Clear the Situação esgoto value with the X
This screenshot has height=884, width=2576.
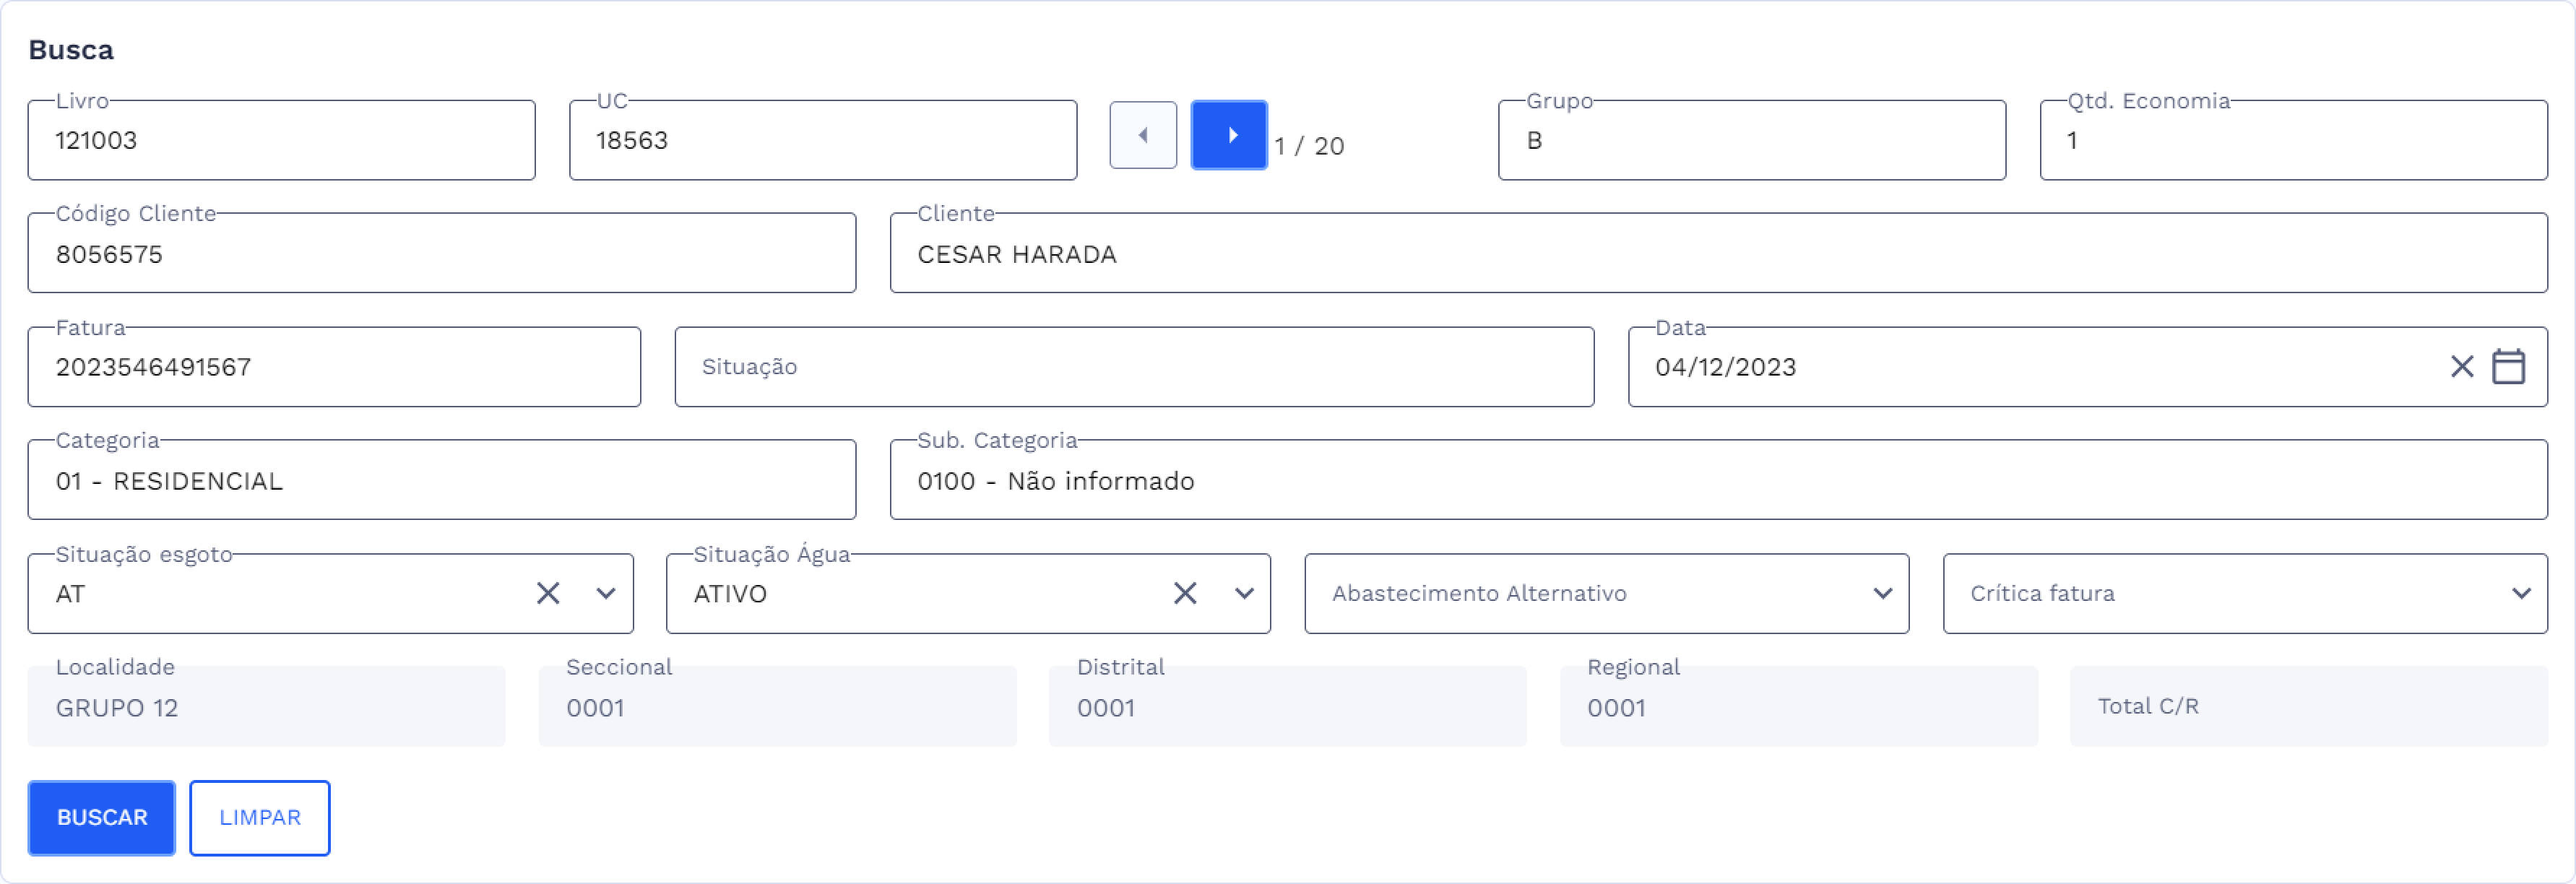coord(547,593)
